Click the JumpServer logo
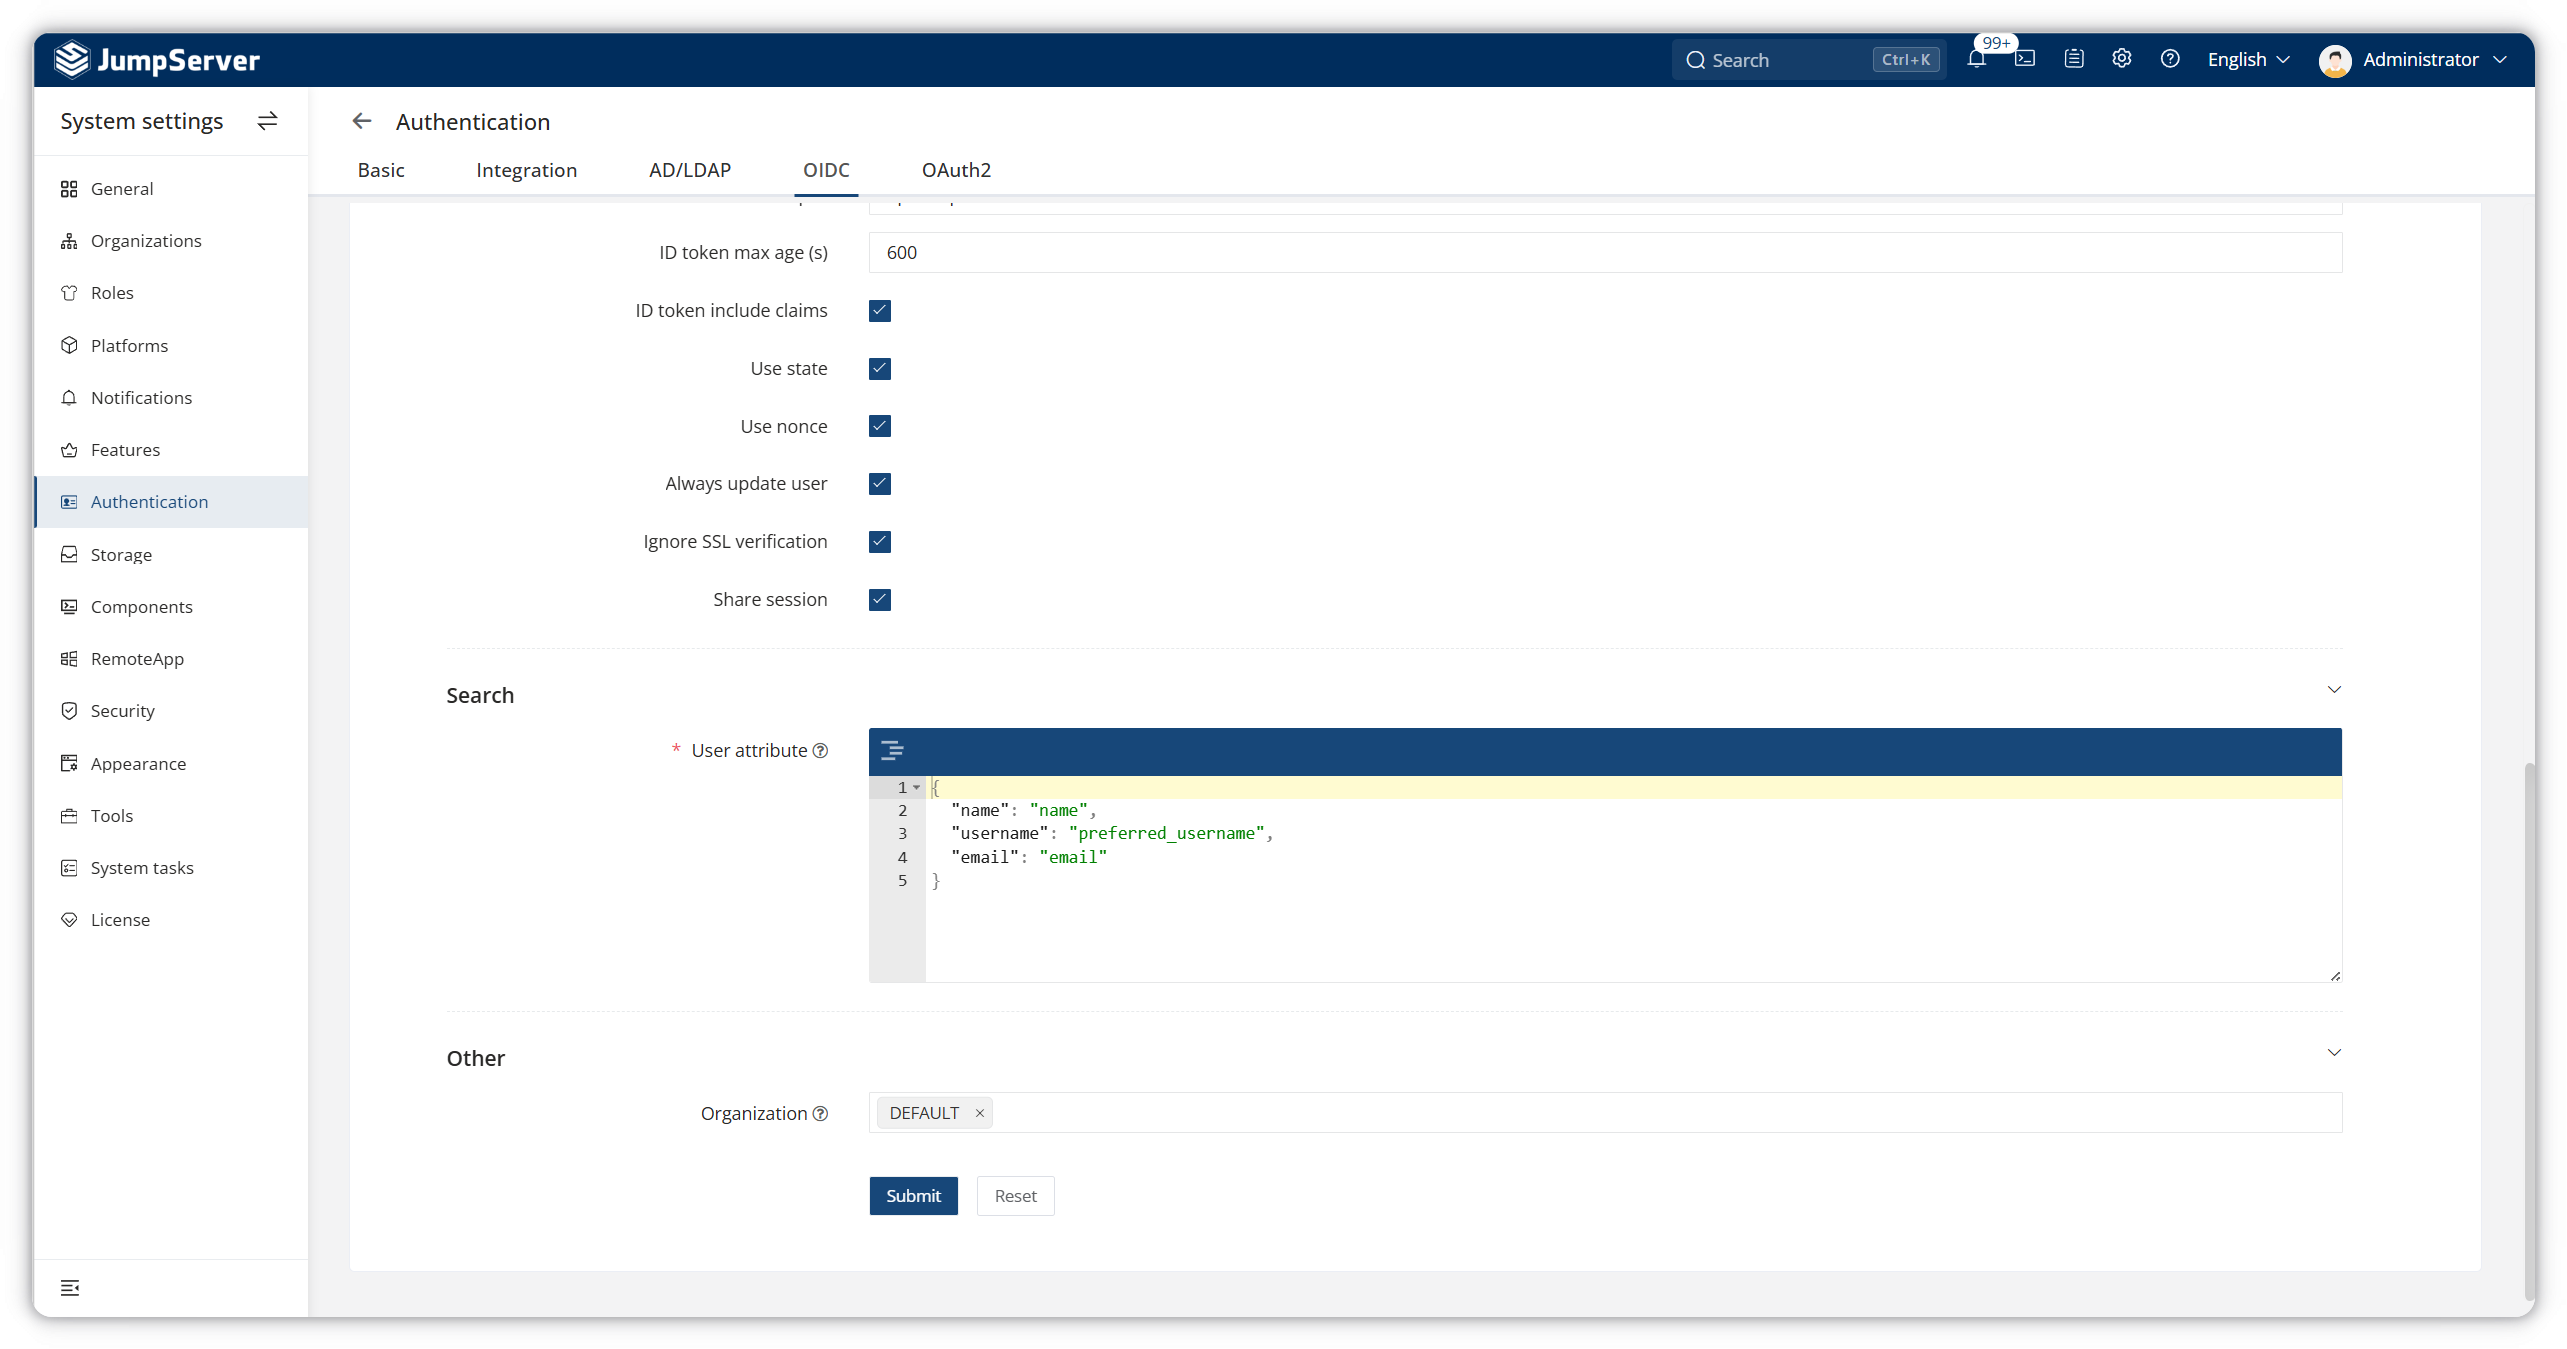The height and width of the screenshot is (1349, 2567). (157, 60)
